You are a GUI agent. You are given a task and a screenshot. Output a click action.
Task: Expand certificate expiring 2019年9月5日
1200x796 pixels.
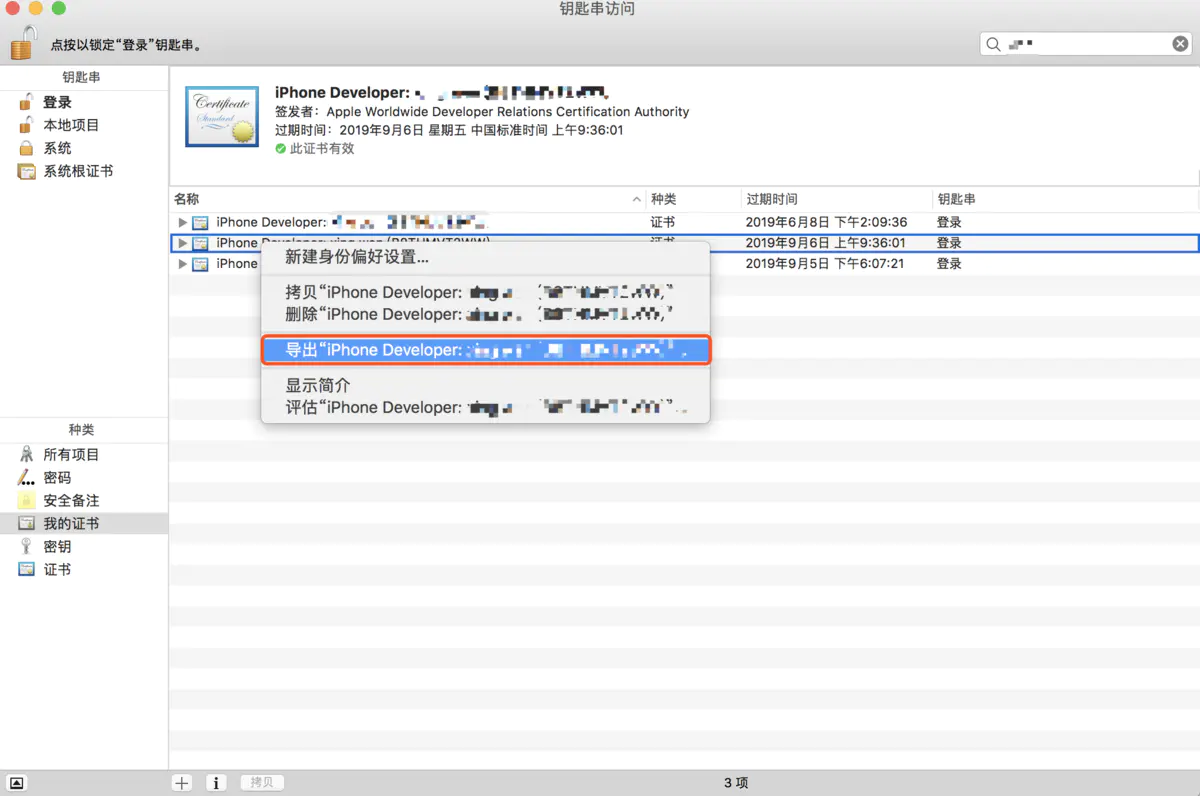[x=182, y=264]
